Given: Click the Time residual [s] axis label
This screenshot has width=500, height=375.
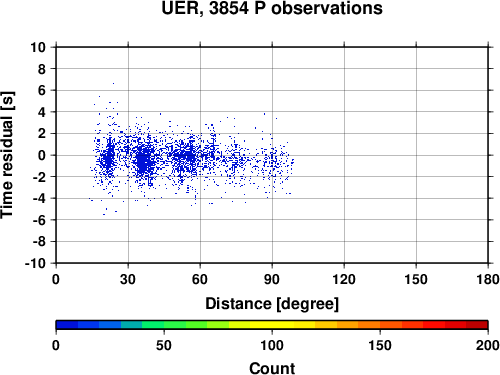Looking at the screenshot, I should [x=8, y=155].
